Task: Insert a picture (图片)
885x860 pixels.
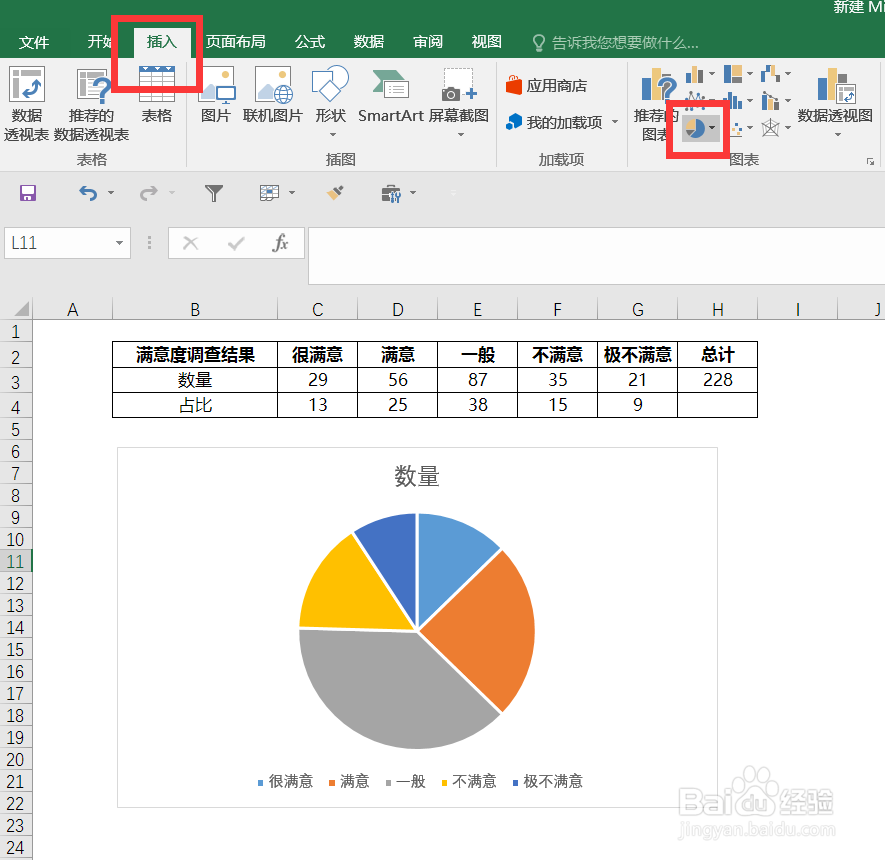Action: pyautogui.click(x=217, y=94)
